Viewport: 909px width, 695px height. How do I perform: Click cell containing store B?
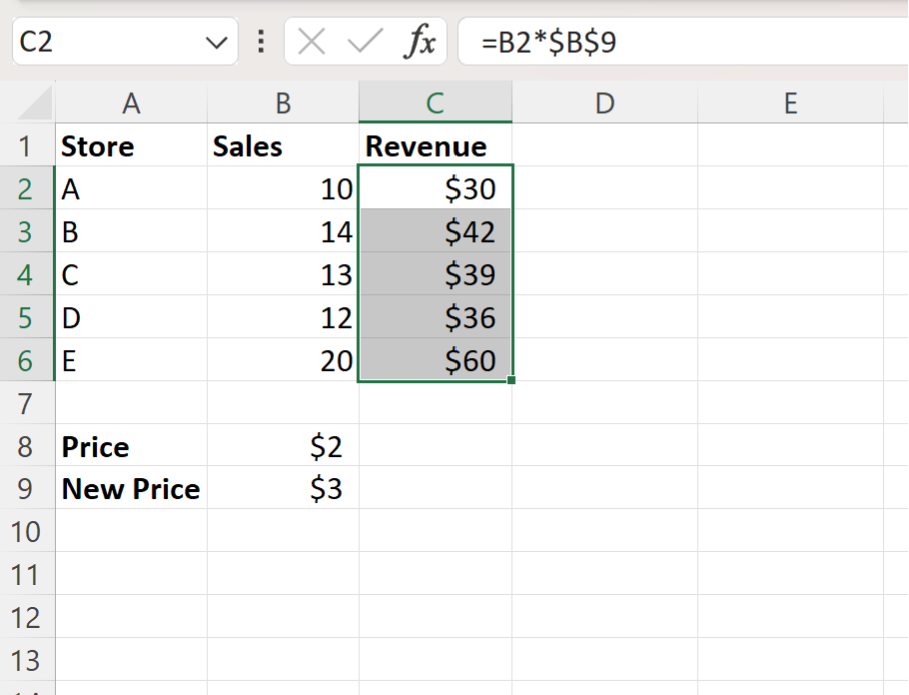pos(132,231)
